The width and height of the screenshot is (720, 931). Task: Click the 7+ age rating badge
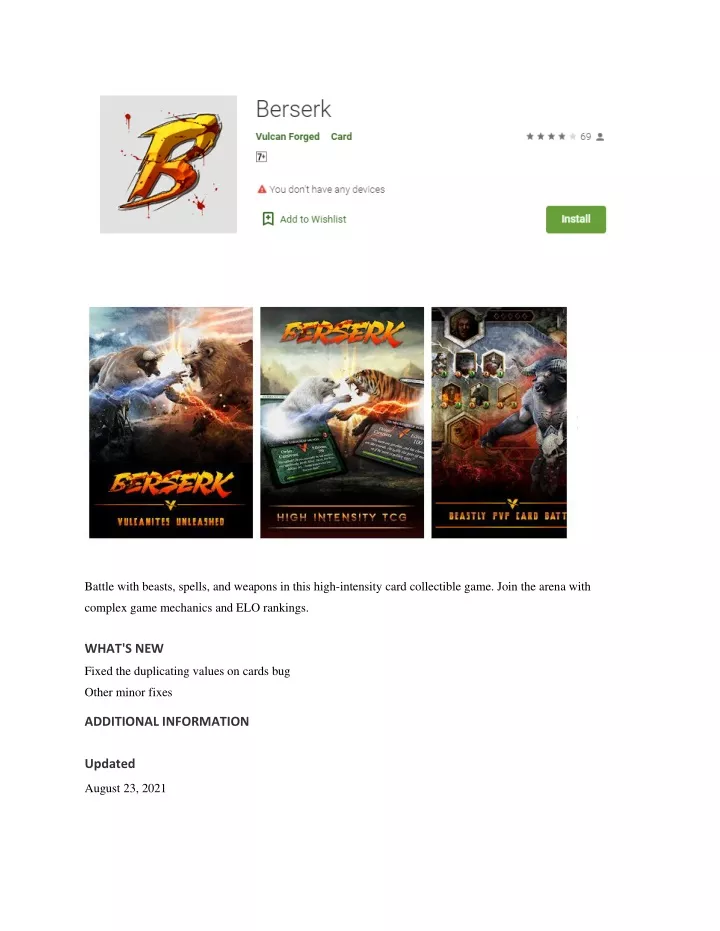point(261,157)
